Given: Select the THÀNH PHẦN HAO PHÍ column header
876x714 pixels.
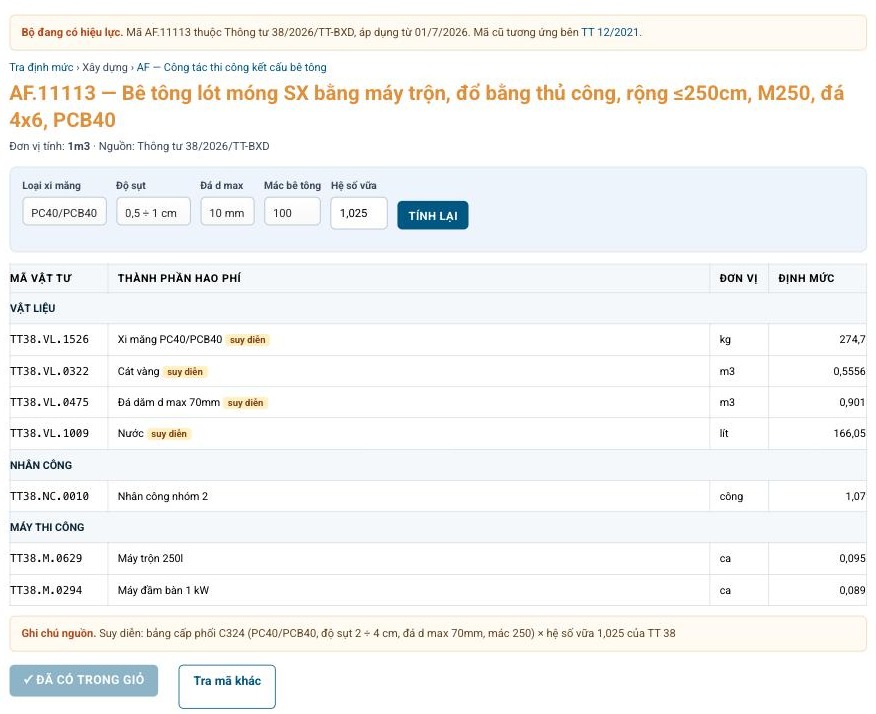Looking at the screenshot, I should click(179, 278).
